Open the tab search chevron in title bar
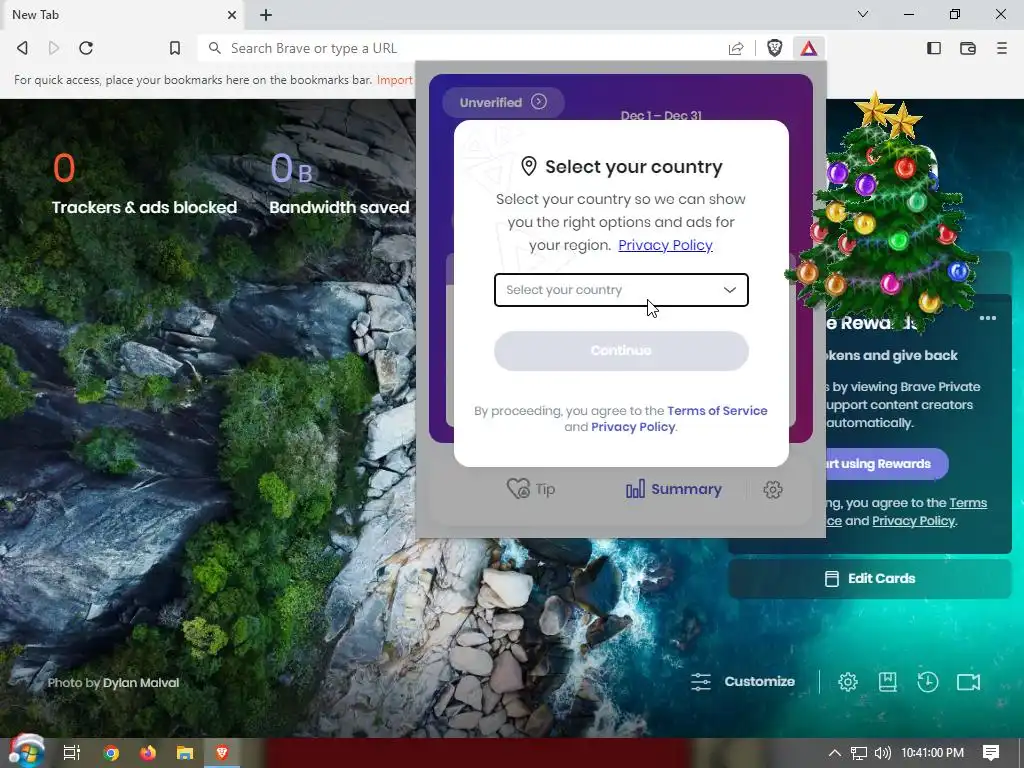1024x768 pixels. tap(863, 14)
